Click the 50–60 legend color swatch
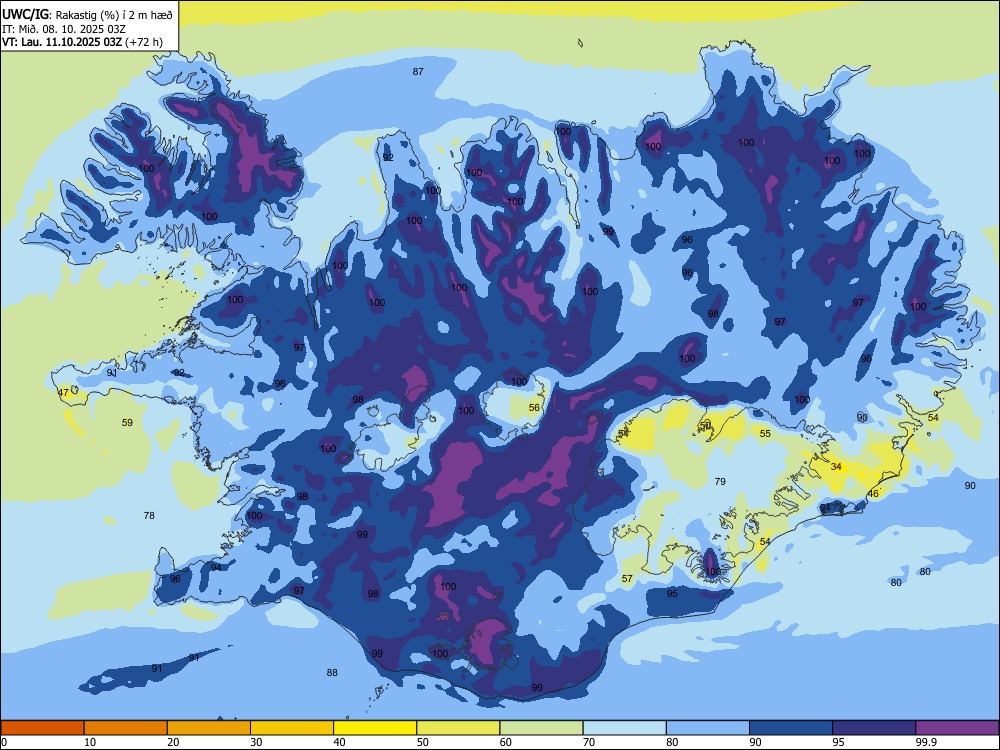 (x=458, y=728)
